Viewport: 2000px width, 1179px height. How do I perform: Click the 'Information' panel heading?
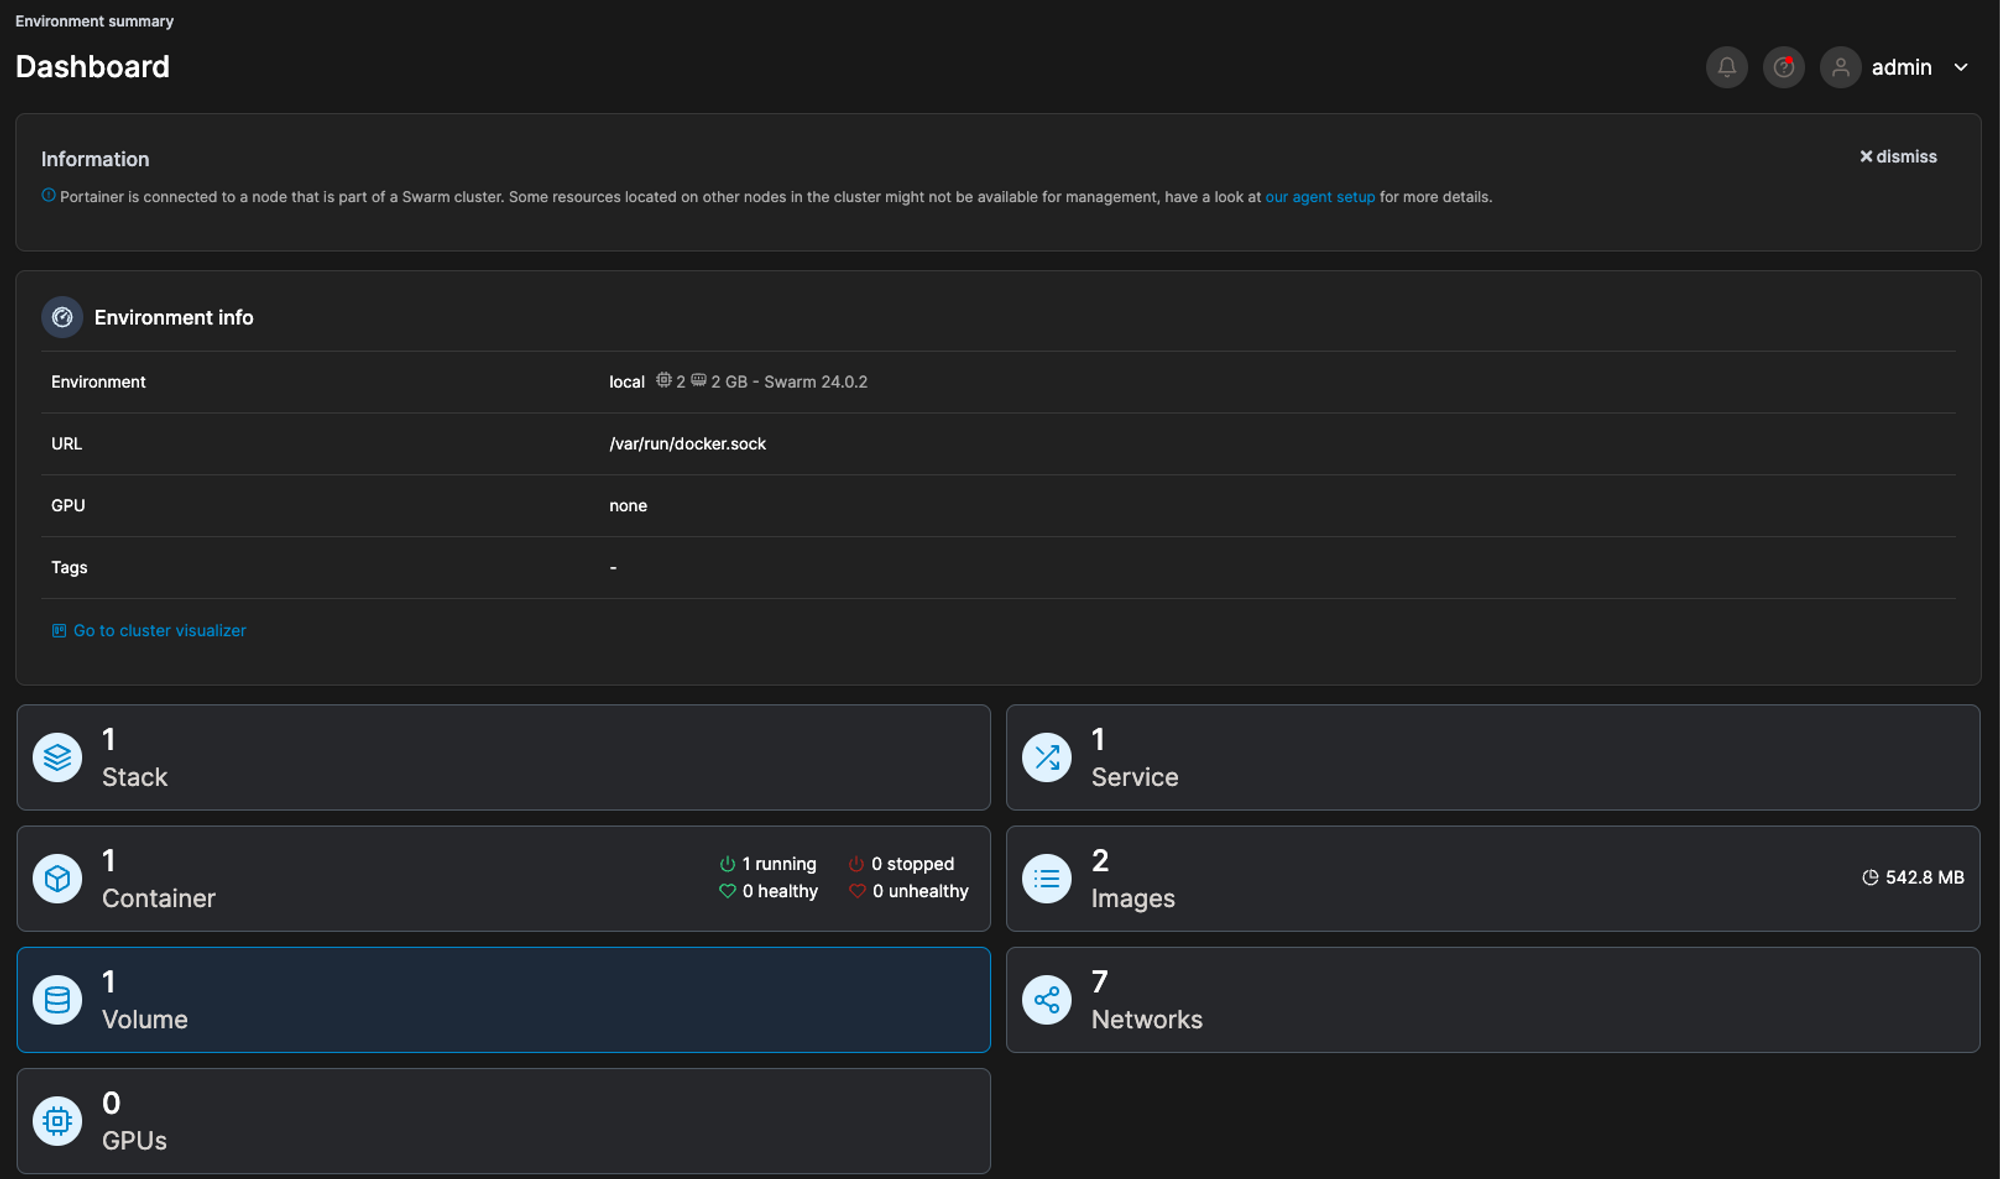coord(95,159)
